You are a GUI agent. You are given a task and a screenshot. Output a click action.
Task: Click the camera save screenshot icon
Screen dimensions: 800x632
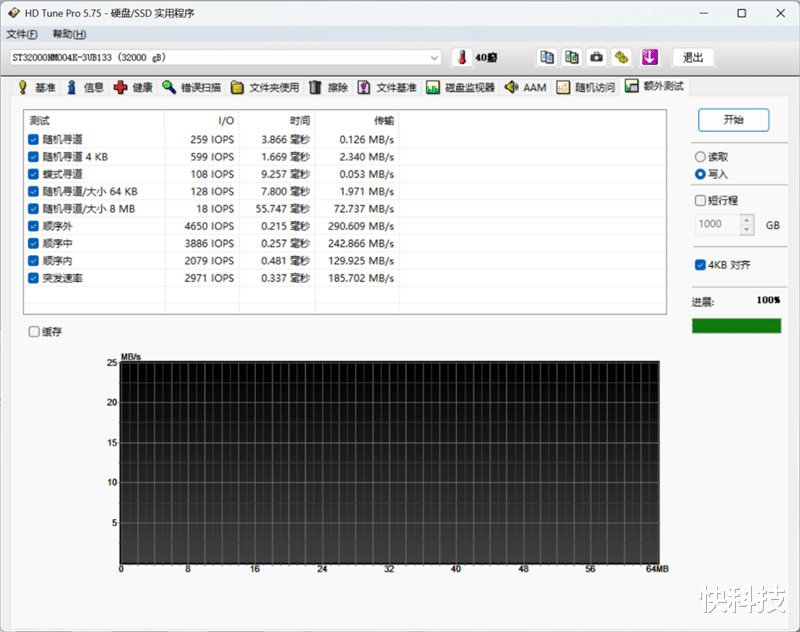coord(596,57)
